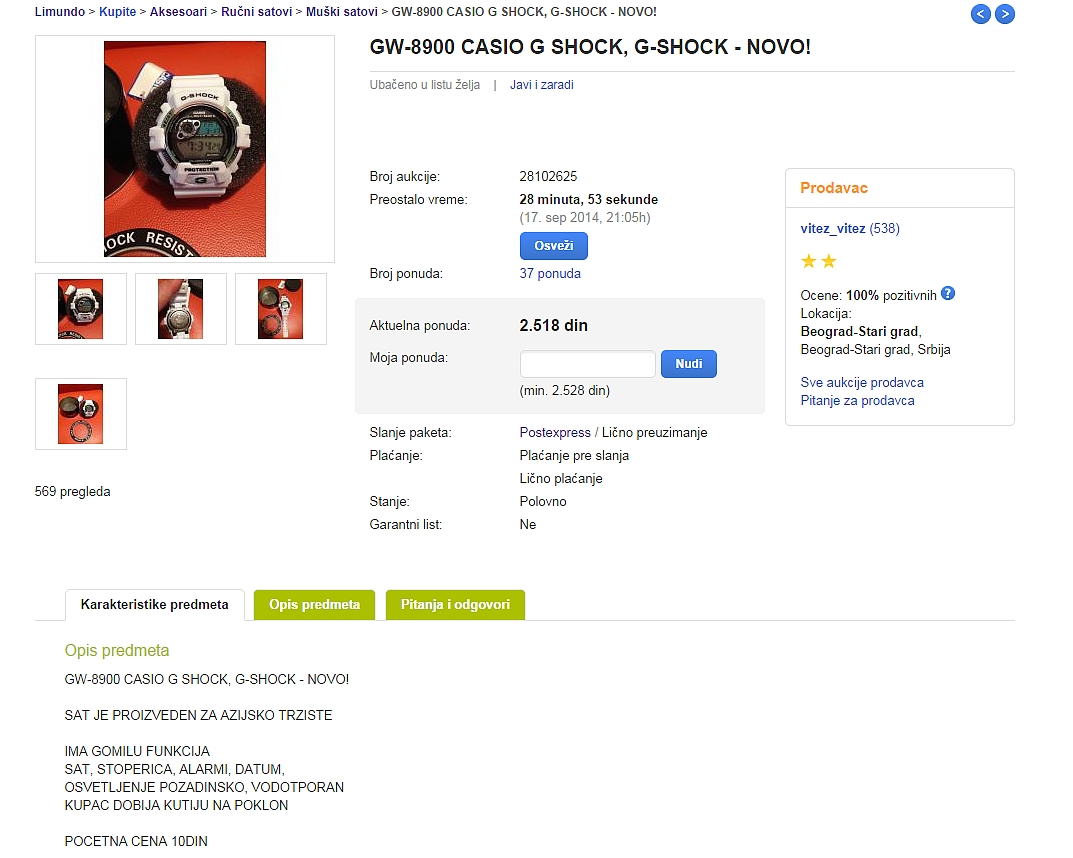This screenshot has height=858, width=1073.
Task: Open Muški satovi breadcrumb category
Action: pos(341,12)
